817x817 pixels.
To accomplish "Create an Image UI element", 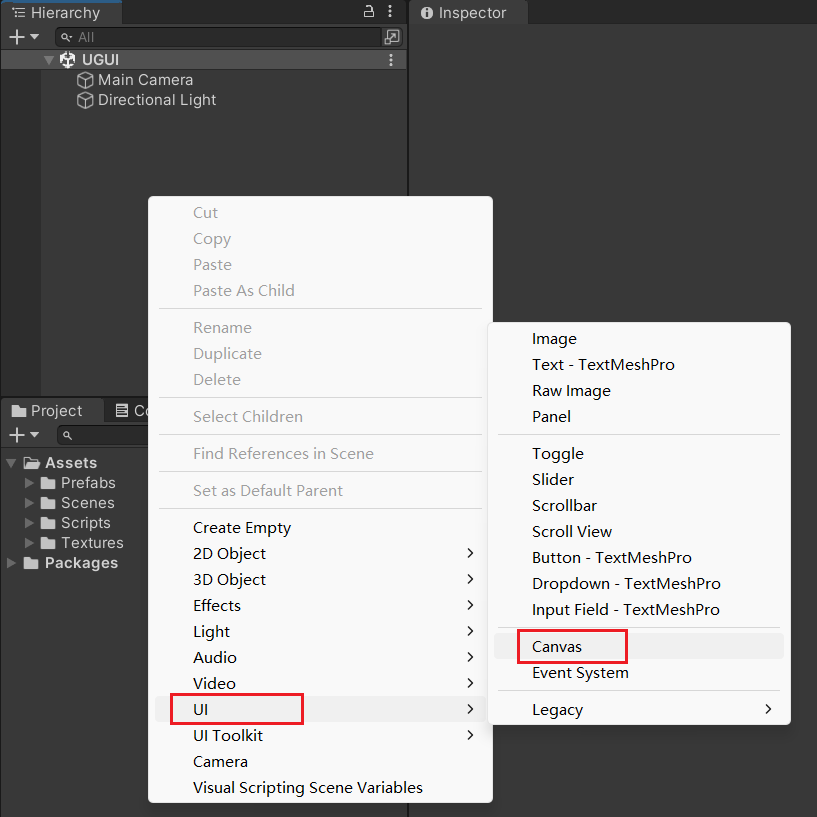I will 639,339.
